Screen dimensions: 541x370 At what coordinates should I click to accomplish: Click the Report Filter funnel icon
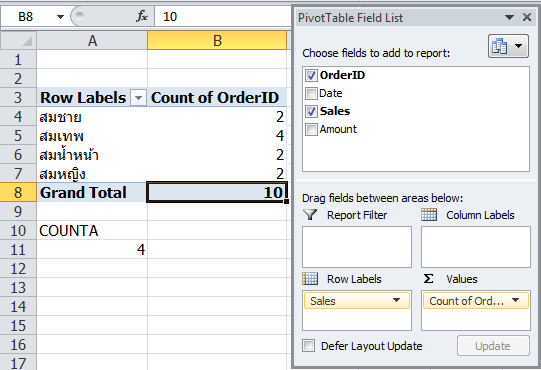point(310,215)
